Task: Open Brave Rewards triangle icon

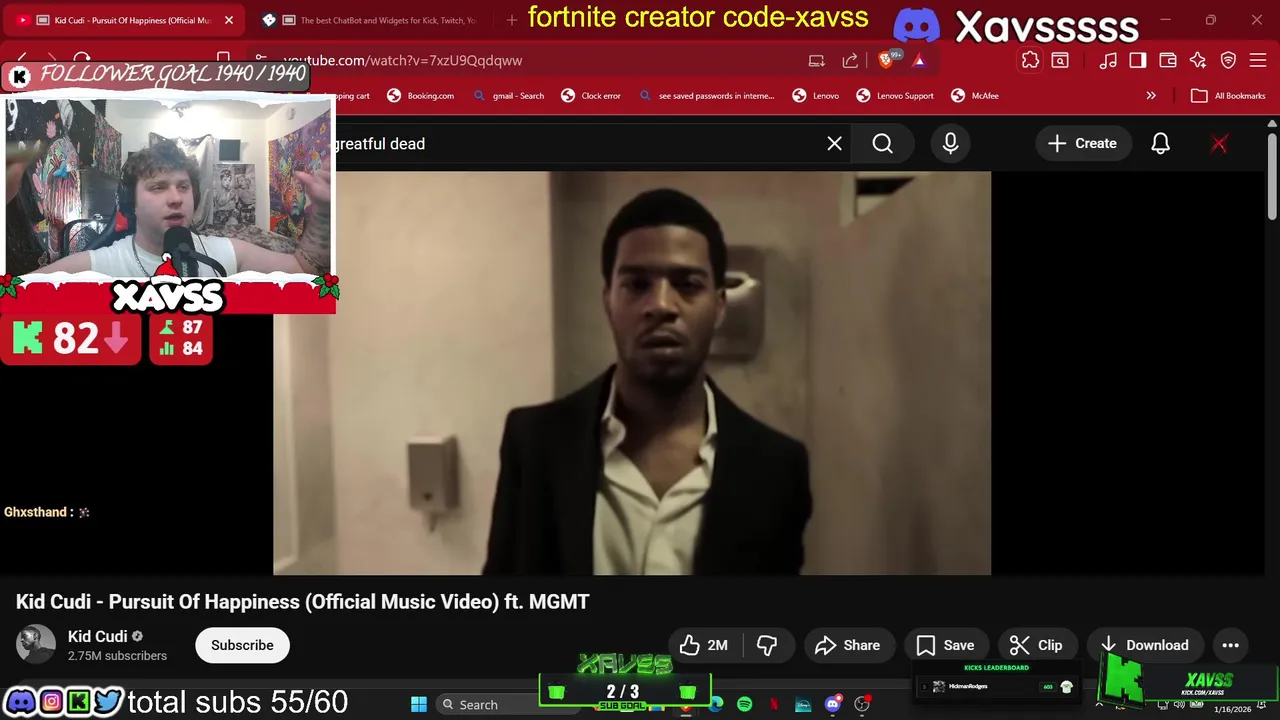Action: [919, 60]
